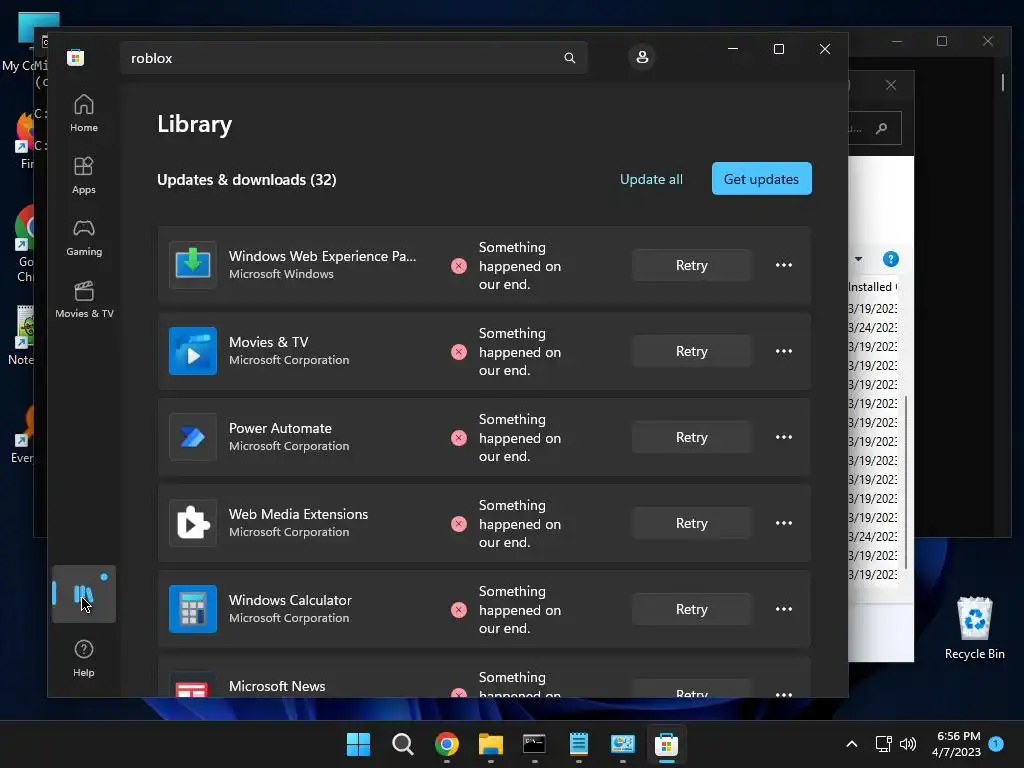Image resolution: width=1024 pixels, height=768 pixels.
Task: Click the Movies & TV app icon in the list
Action: 193,351
